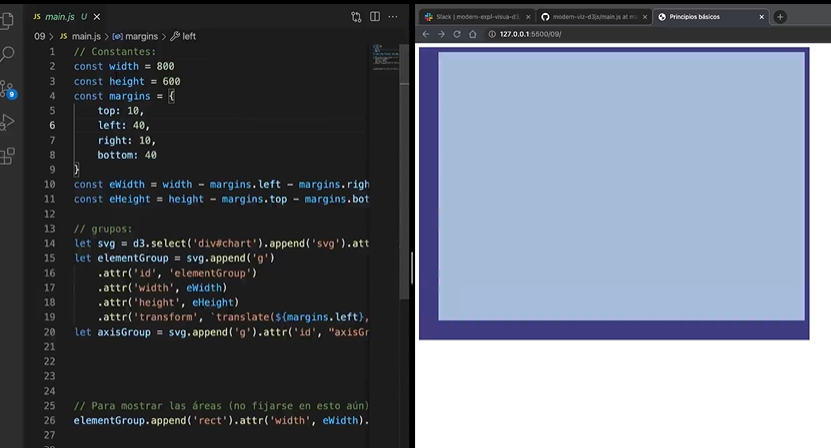Click the light blue chart rectangle

click(x=621, y=186)
